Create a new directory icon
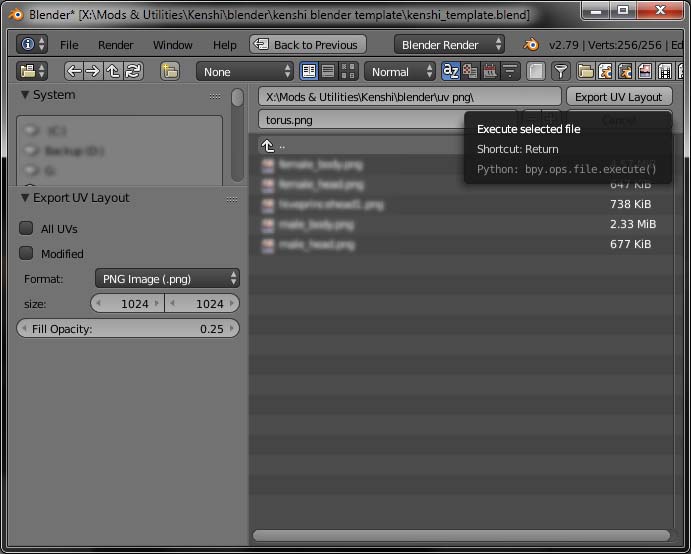This screenshot has height=554, width=691. point(170,71)
